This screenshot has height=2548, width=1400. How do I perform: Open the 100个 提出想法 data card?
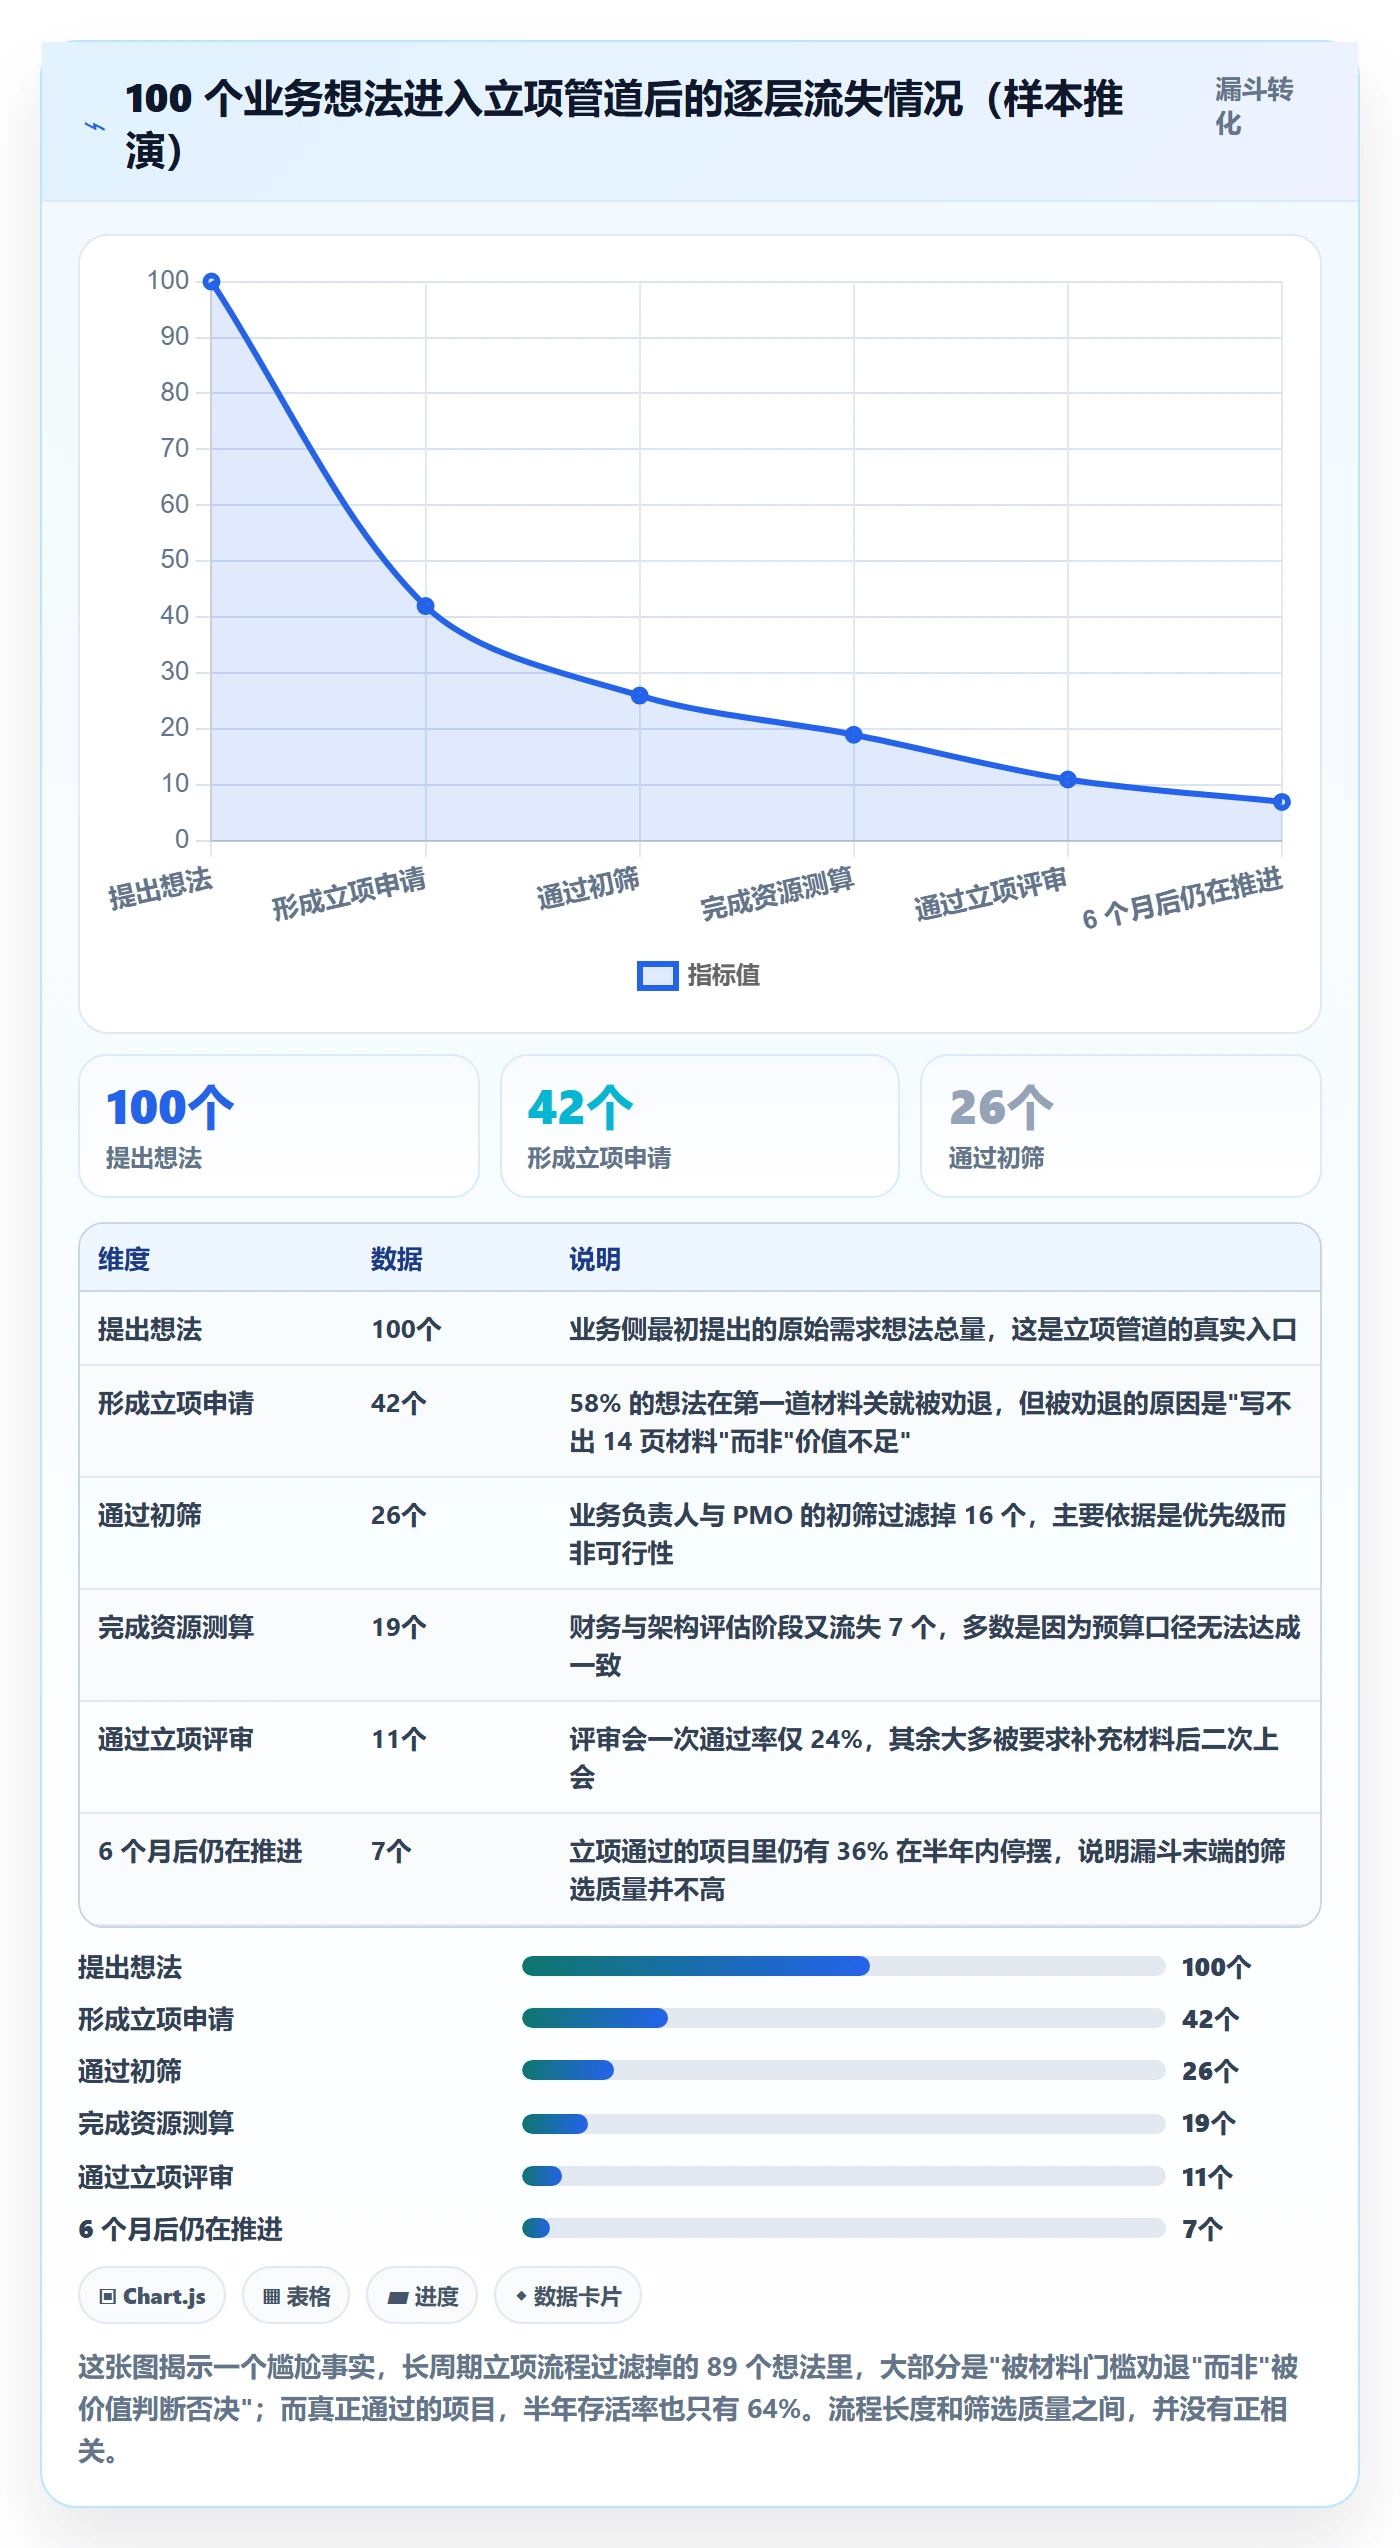[x=279, y=1126]
